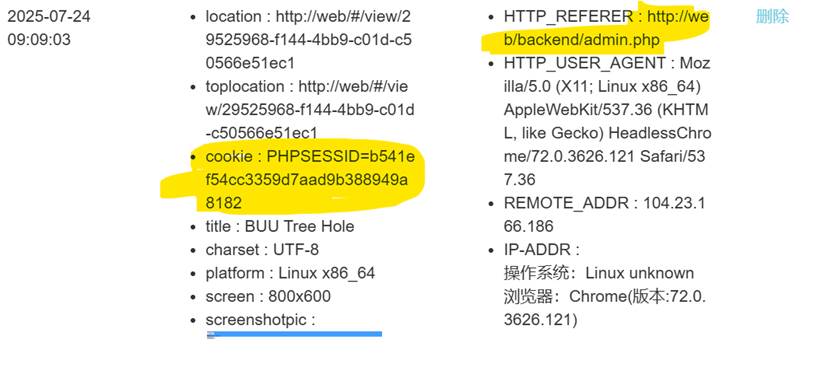Select the HTTP_REFERER admin.php value
Screen dimensions: 831x371
pyautogui.click(x=606, y=28)
